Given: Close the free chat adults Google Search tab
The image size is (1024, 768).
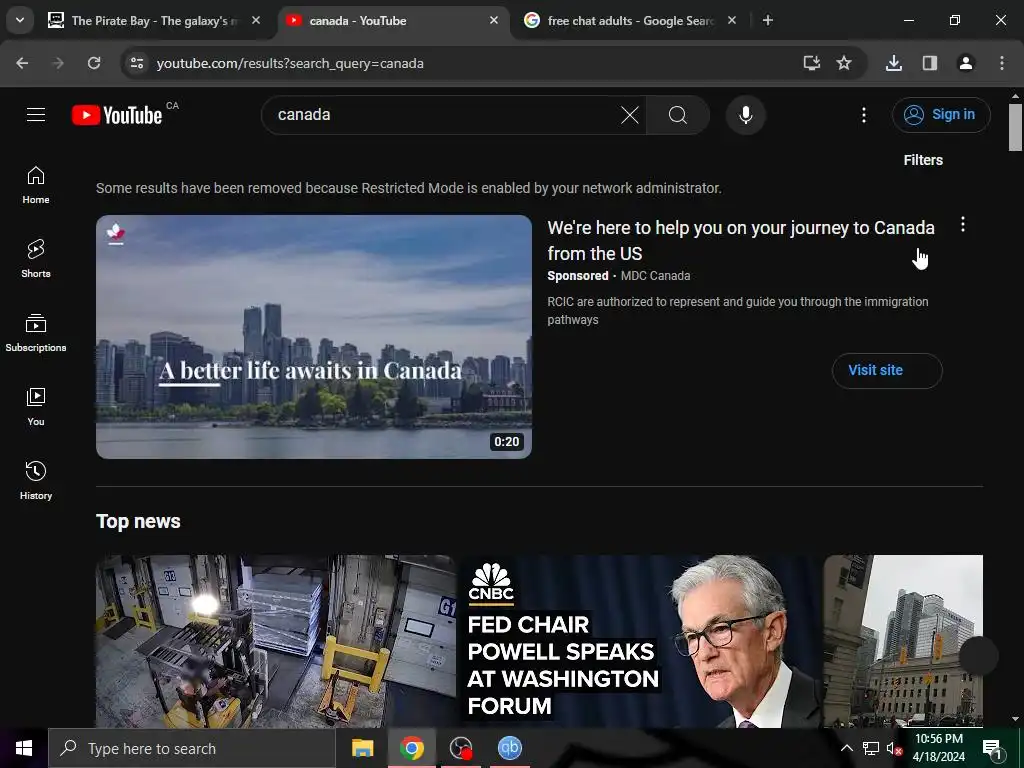Looking at the screenshot, I should click(731, 21).
